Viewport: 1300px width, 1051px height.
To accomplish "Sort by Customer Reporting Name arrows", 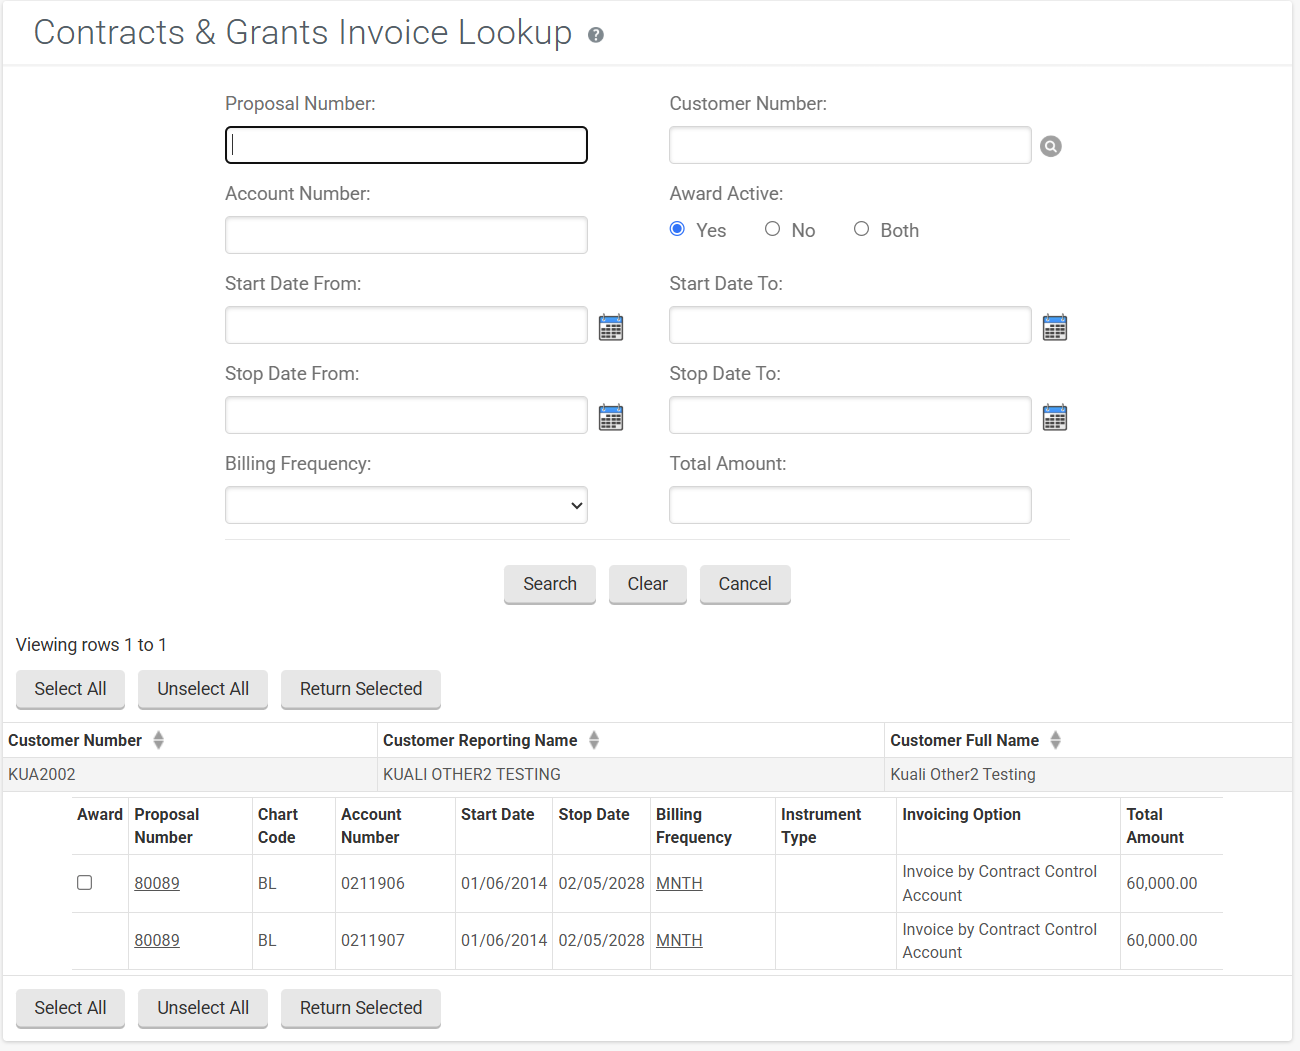I will coord(594,740).
